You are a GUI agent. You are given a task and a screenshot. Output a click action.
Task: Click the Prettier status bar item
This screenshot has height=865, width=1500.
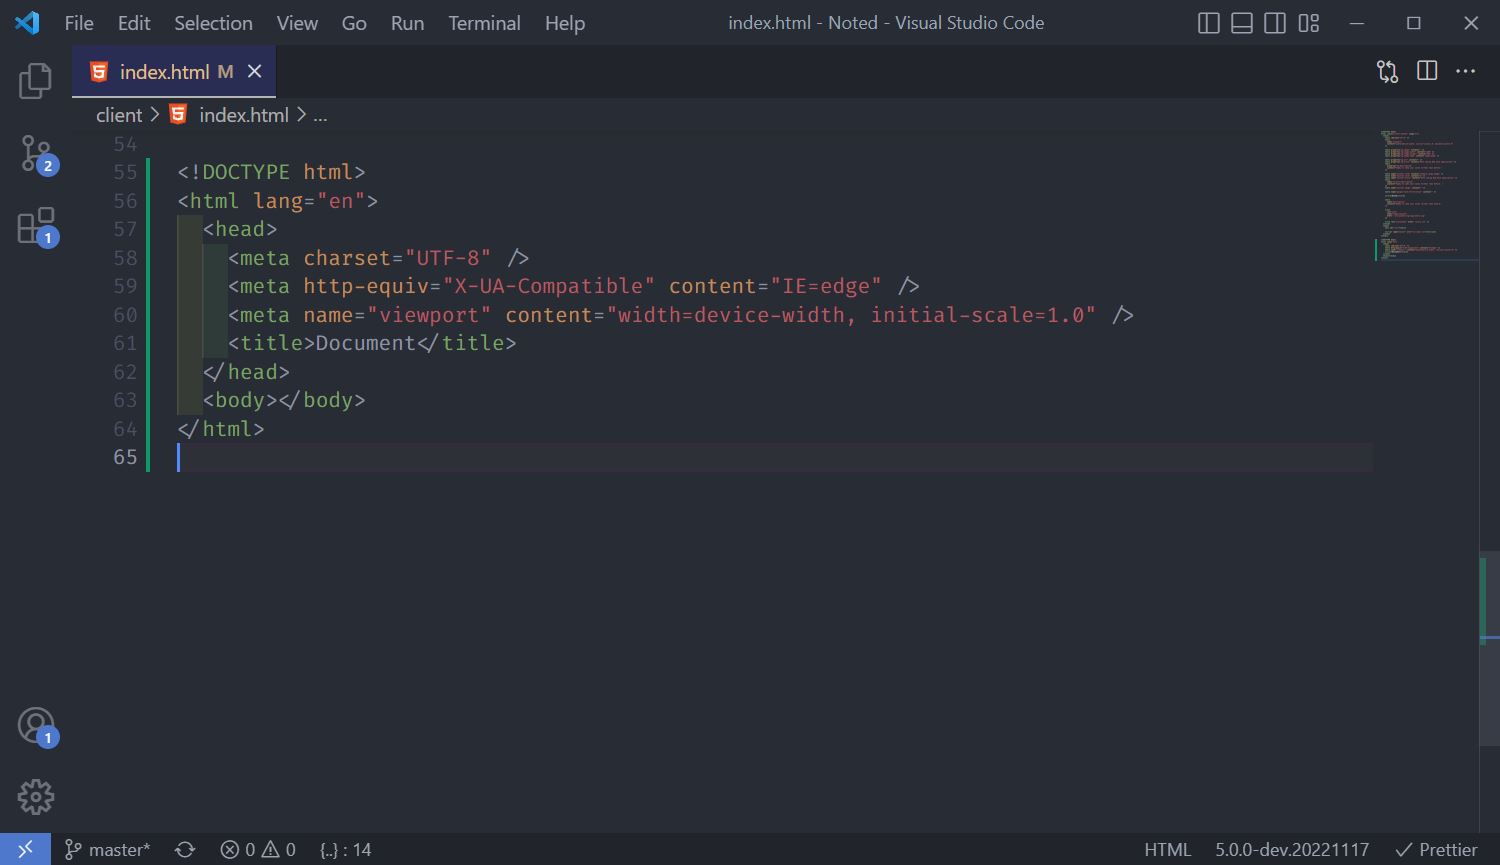click(x=1437, y=849)
